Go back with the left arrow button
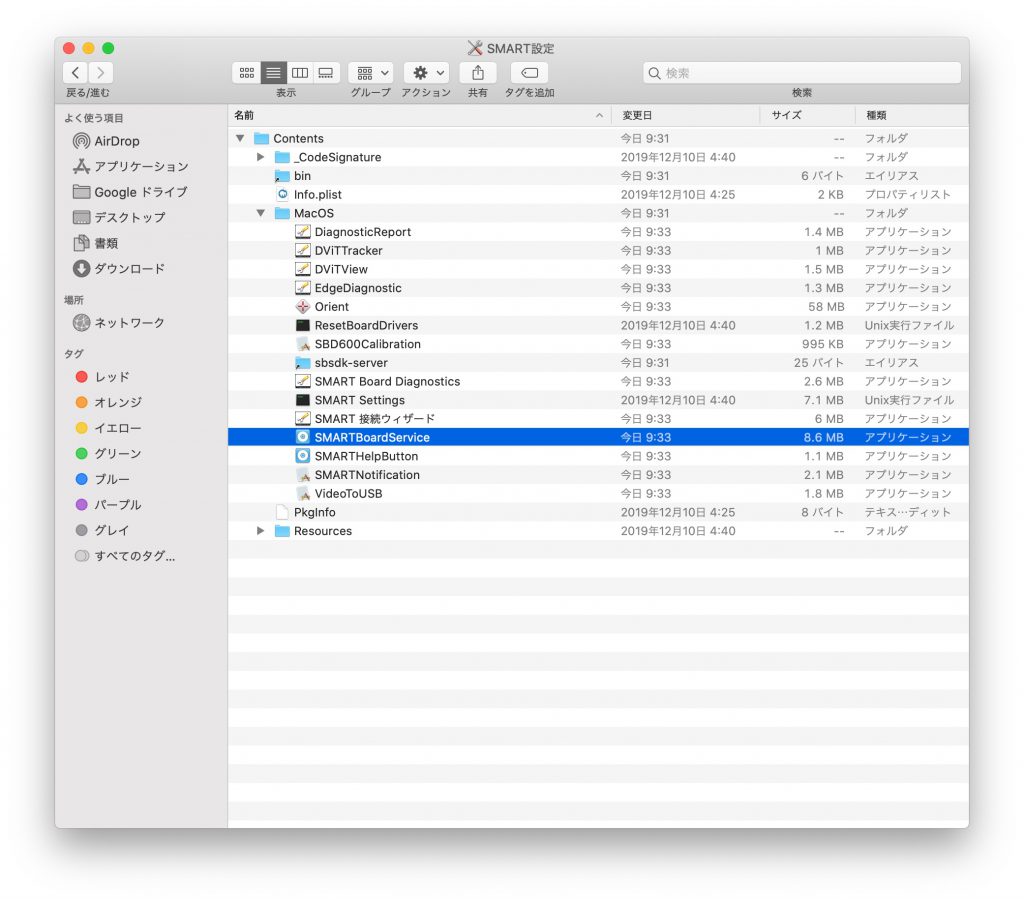 76,72
